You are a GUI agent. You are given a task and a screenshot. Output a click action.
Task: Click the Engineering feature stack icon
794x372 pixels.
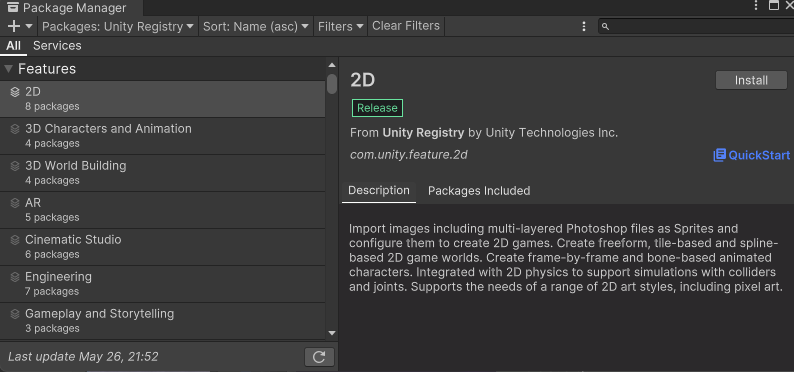pos(15,277)
